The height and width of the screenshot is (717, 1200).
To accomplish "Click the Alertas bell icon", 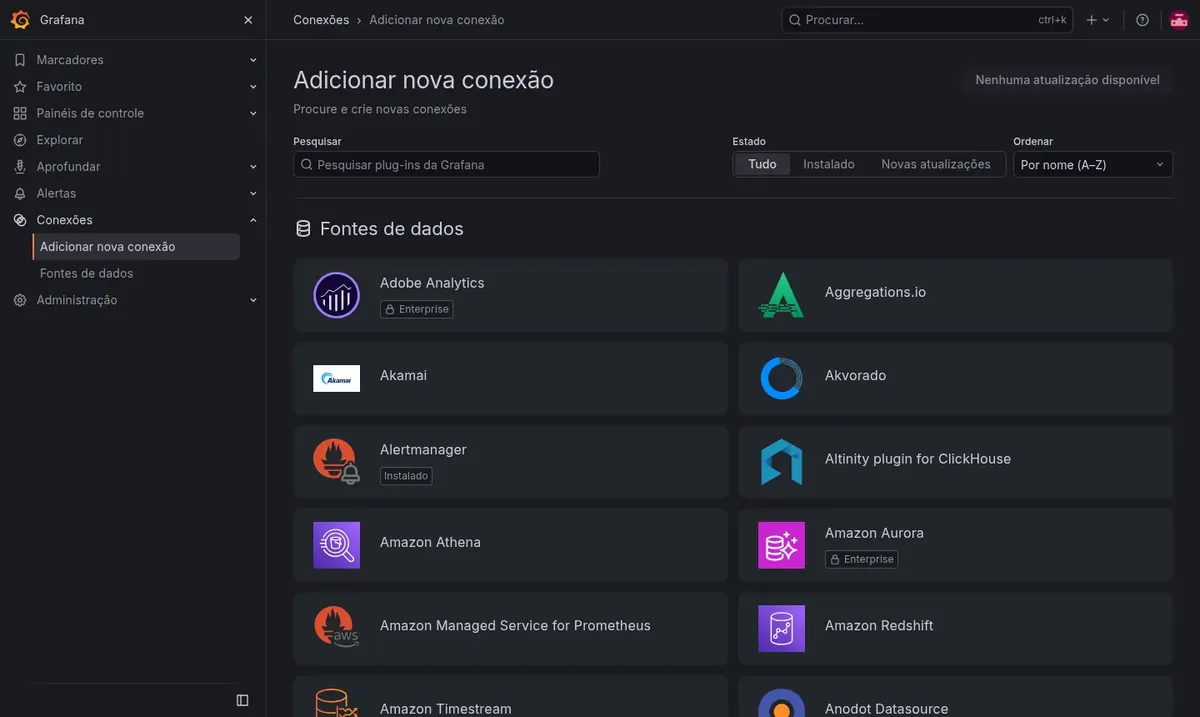I will [x=20, y=193].
